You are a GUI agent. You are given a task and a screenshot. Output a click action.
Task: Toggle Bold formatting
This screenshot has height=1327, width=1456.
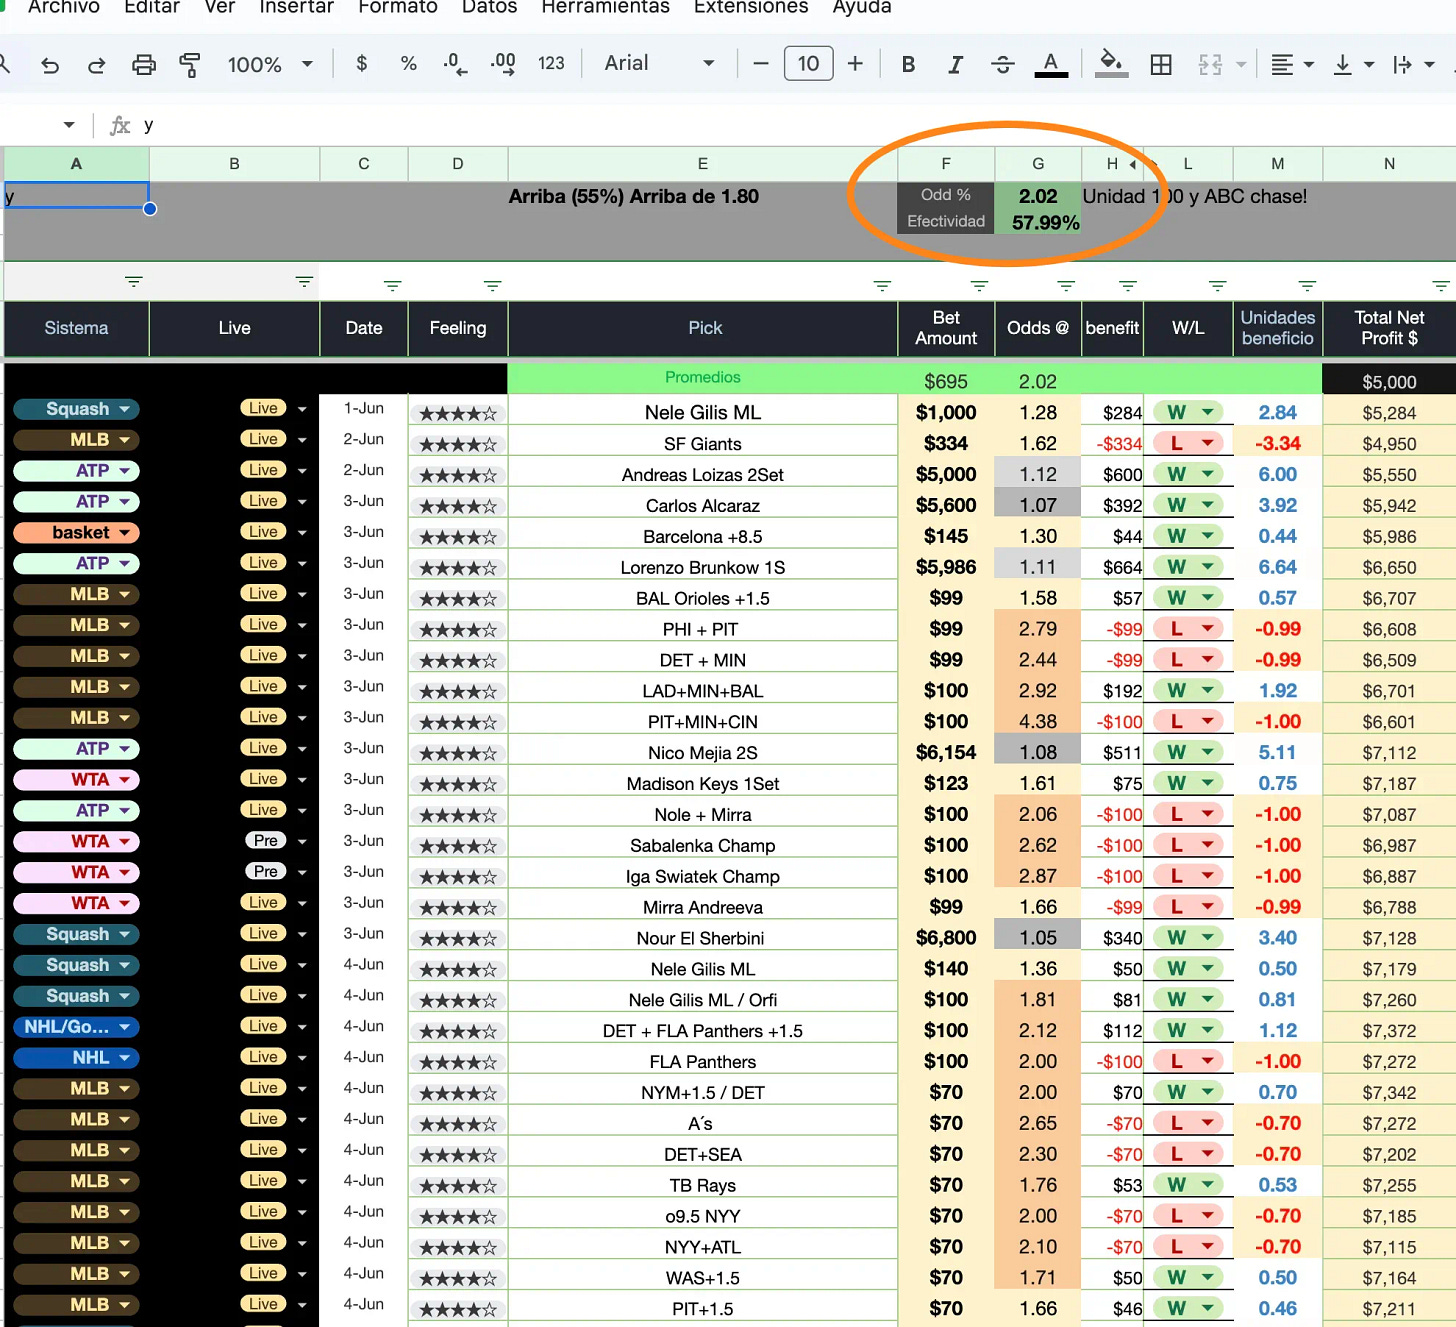tap(908, 64)
